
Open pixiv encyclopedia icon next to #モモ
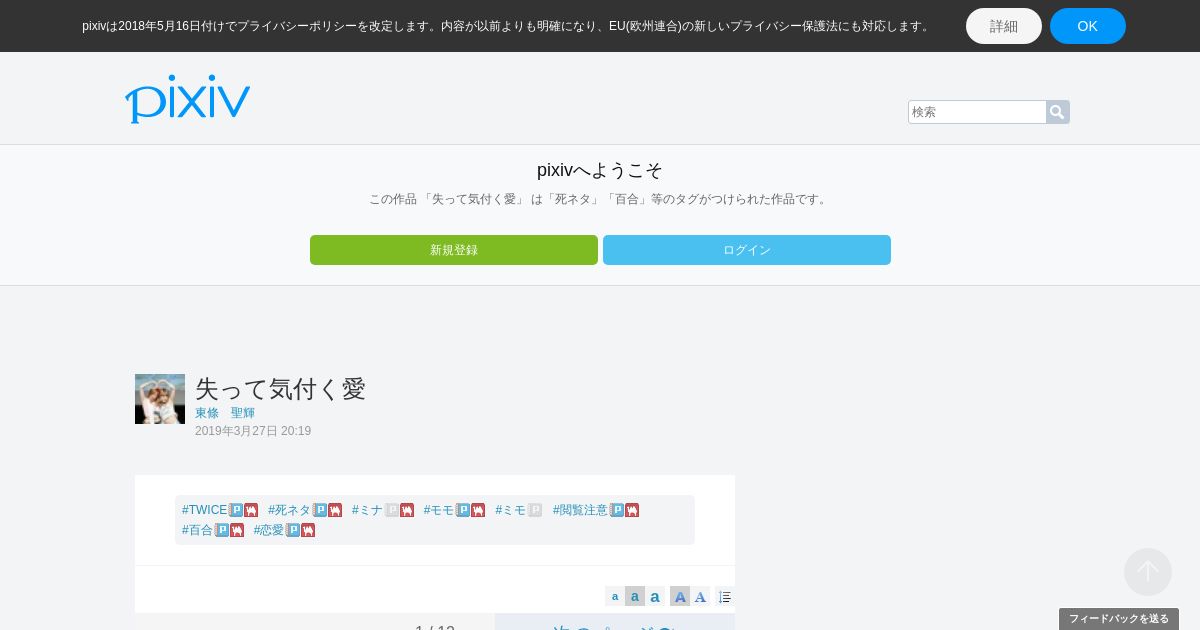(x=463, y=510)
